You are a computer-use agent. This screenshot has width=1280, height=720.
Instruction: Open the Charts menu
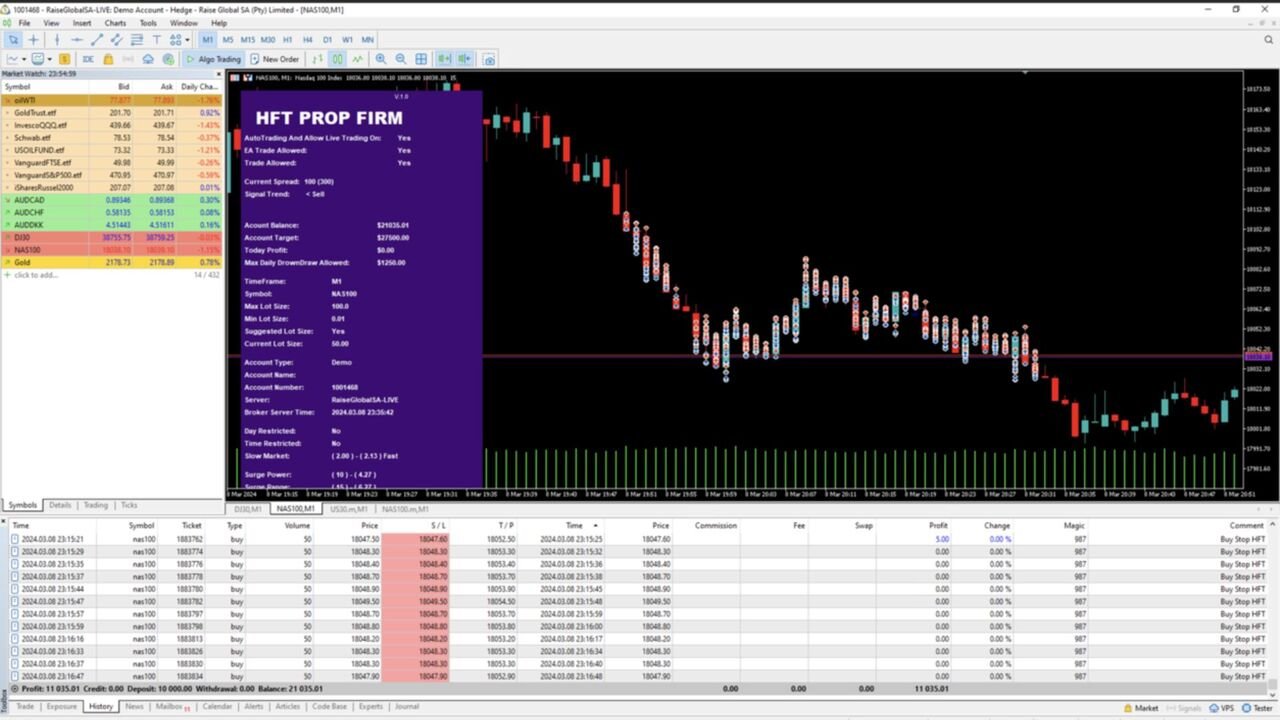115,23
